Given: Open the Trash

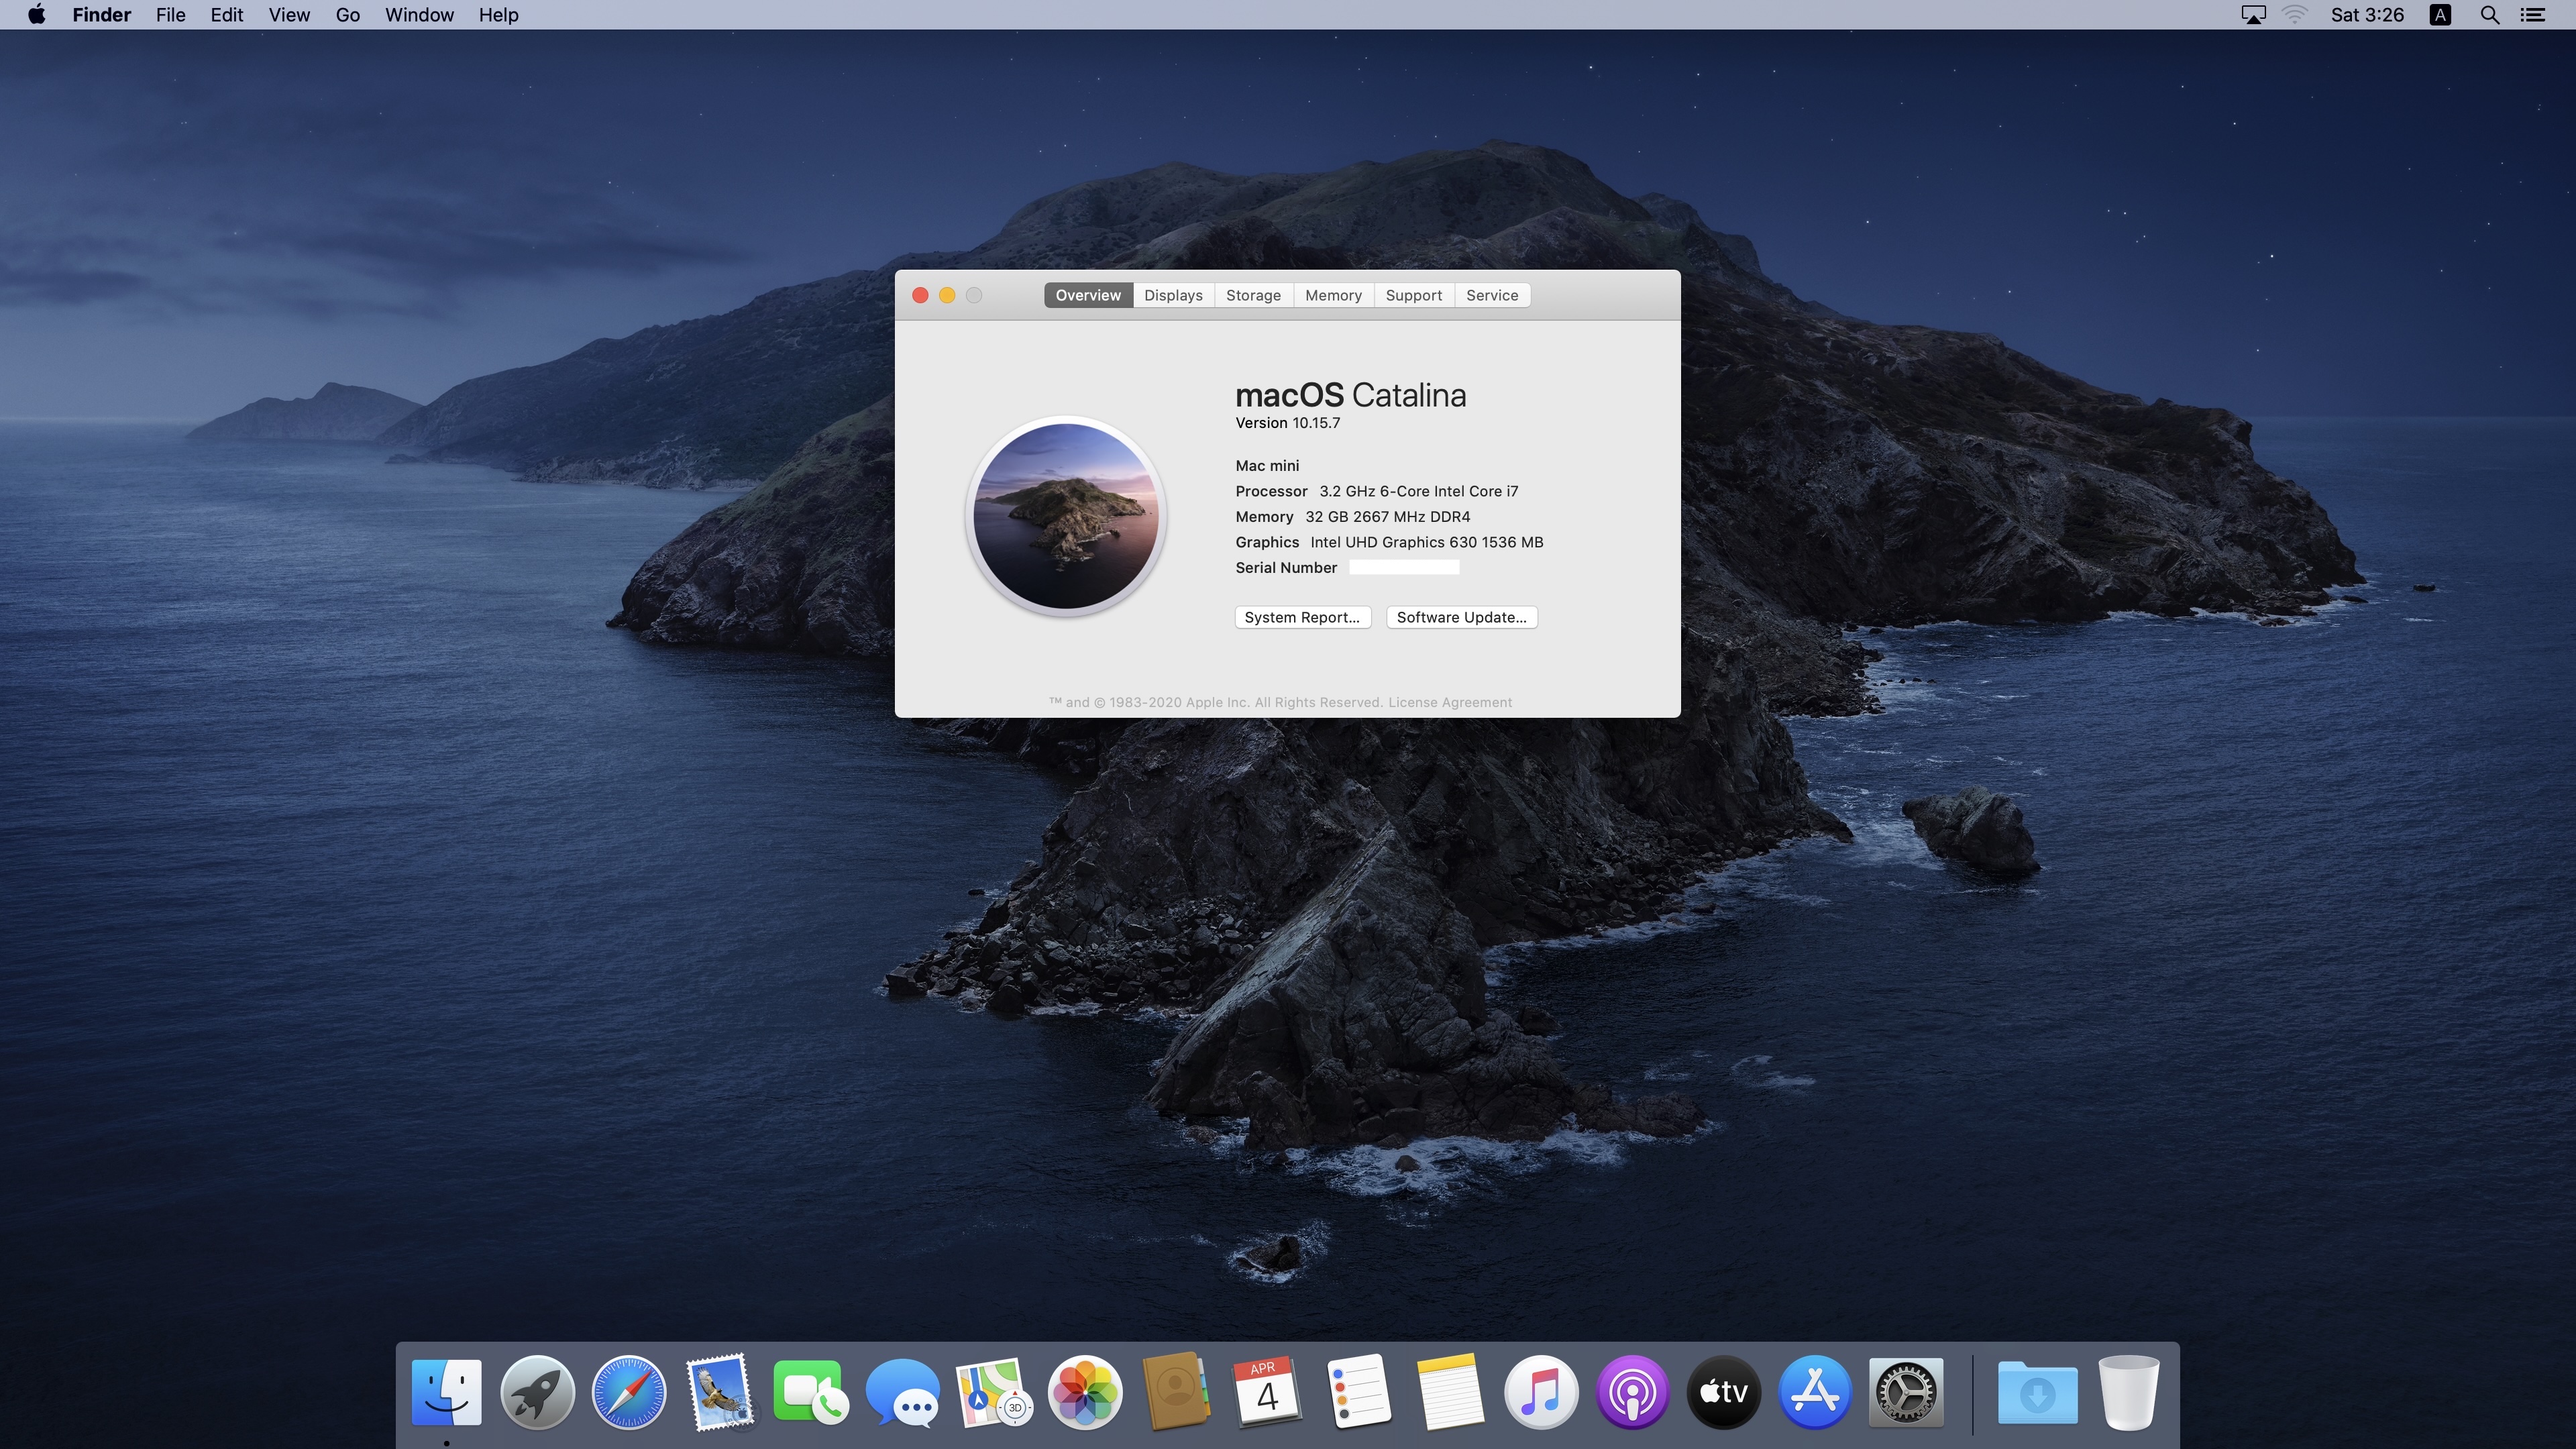Looking at the screenshot, I should coord(2128,1391).
